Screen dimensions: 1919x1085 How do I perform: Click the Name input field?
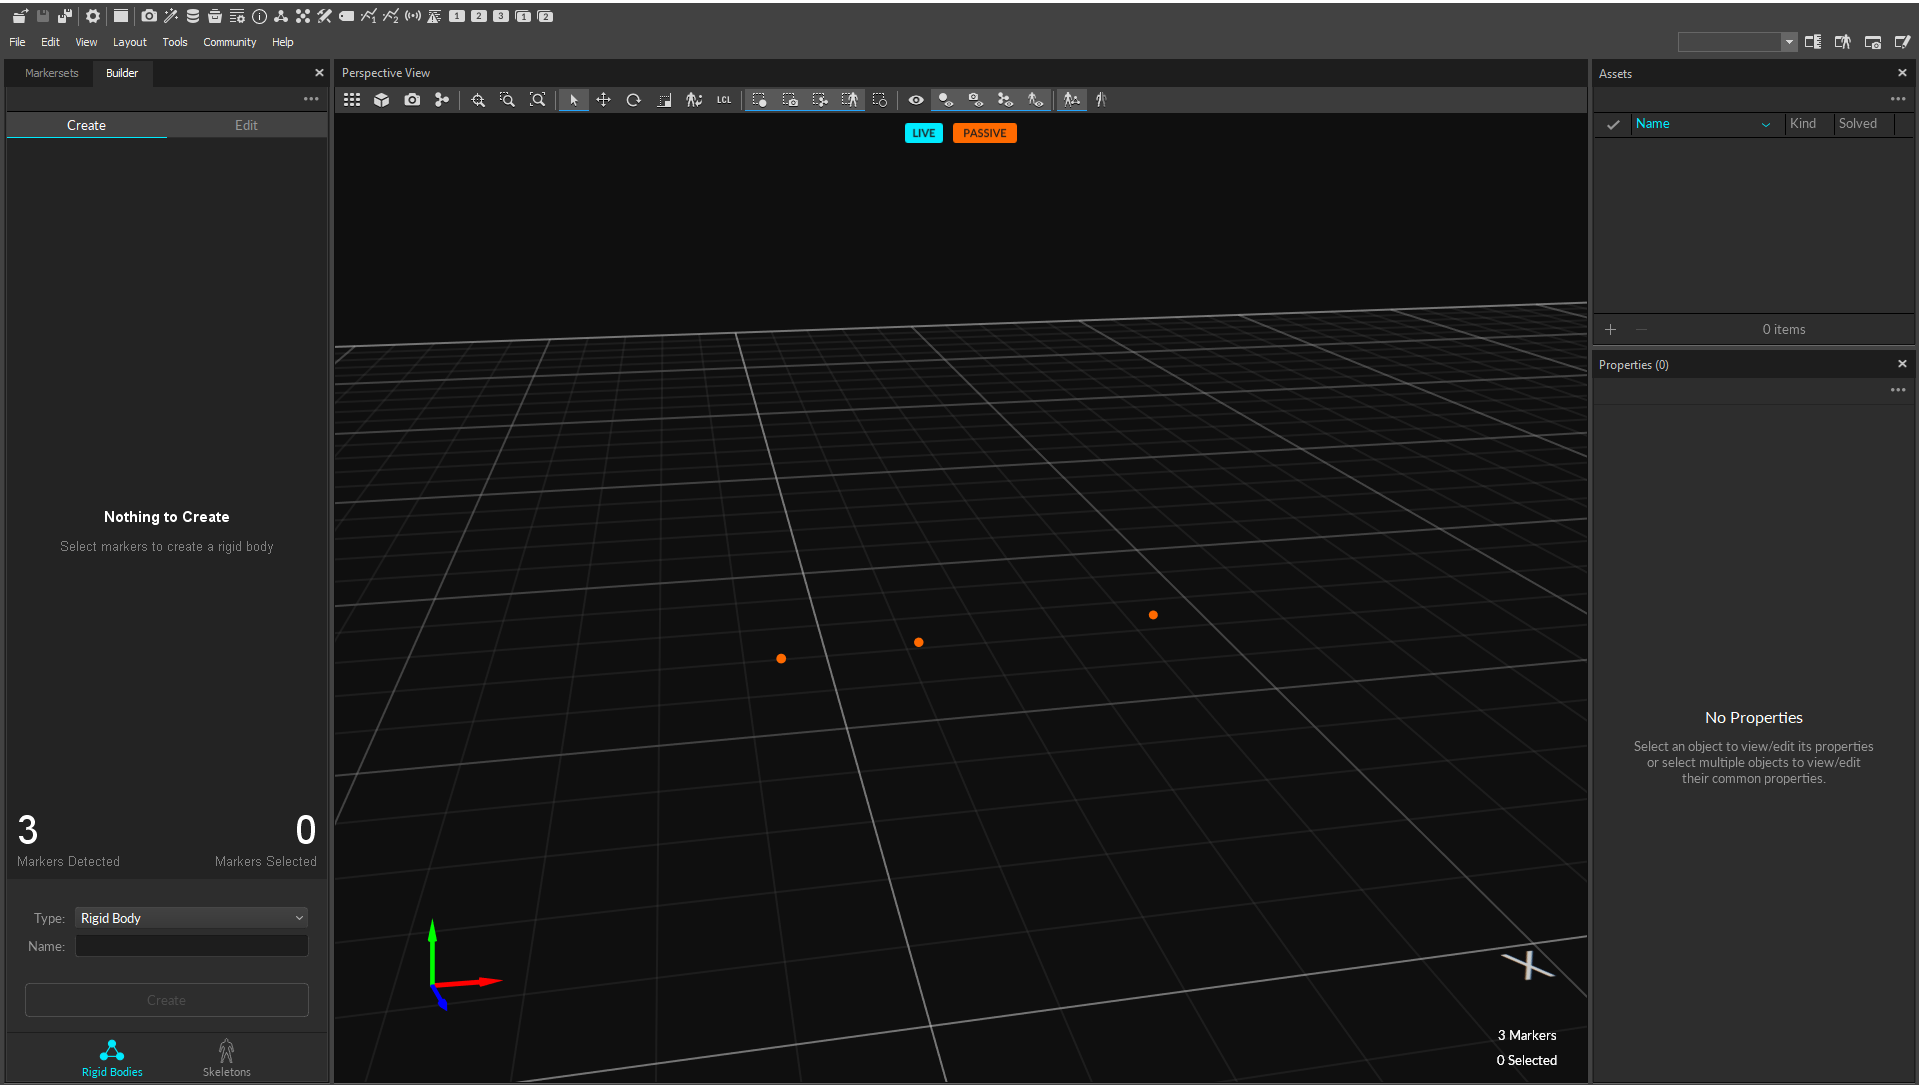point(191,946)
